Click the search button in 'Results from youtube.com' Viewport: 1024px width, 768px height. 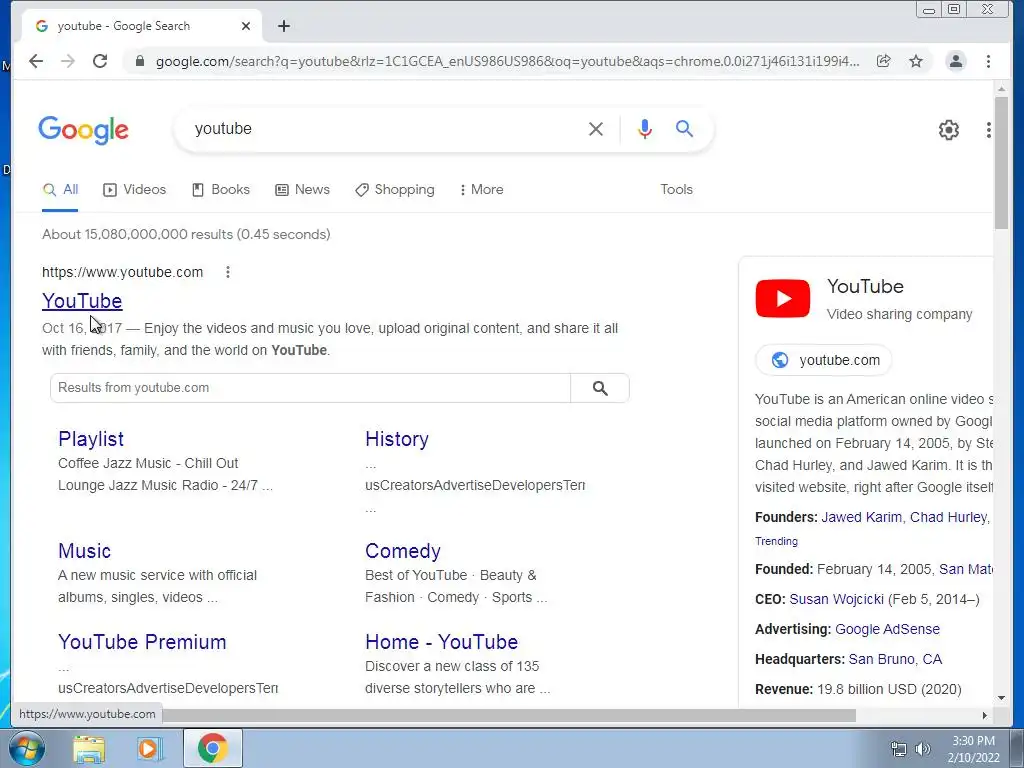coord(600,388)
